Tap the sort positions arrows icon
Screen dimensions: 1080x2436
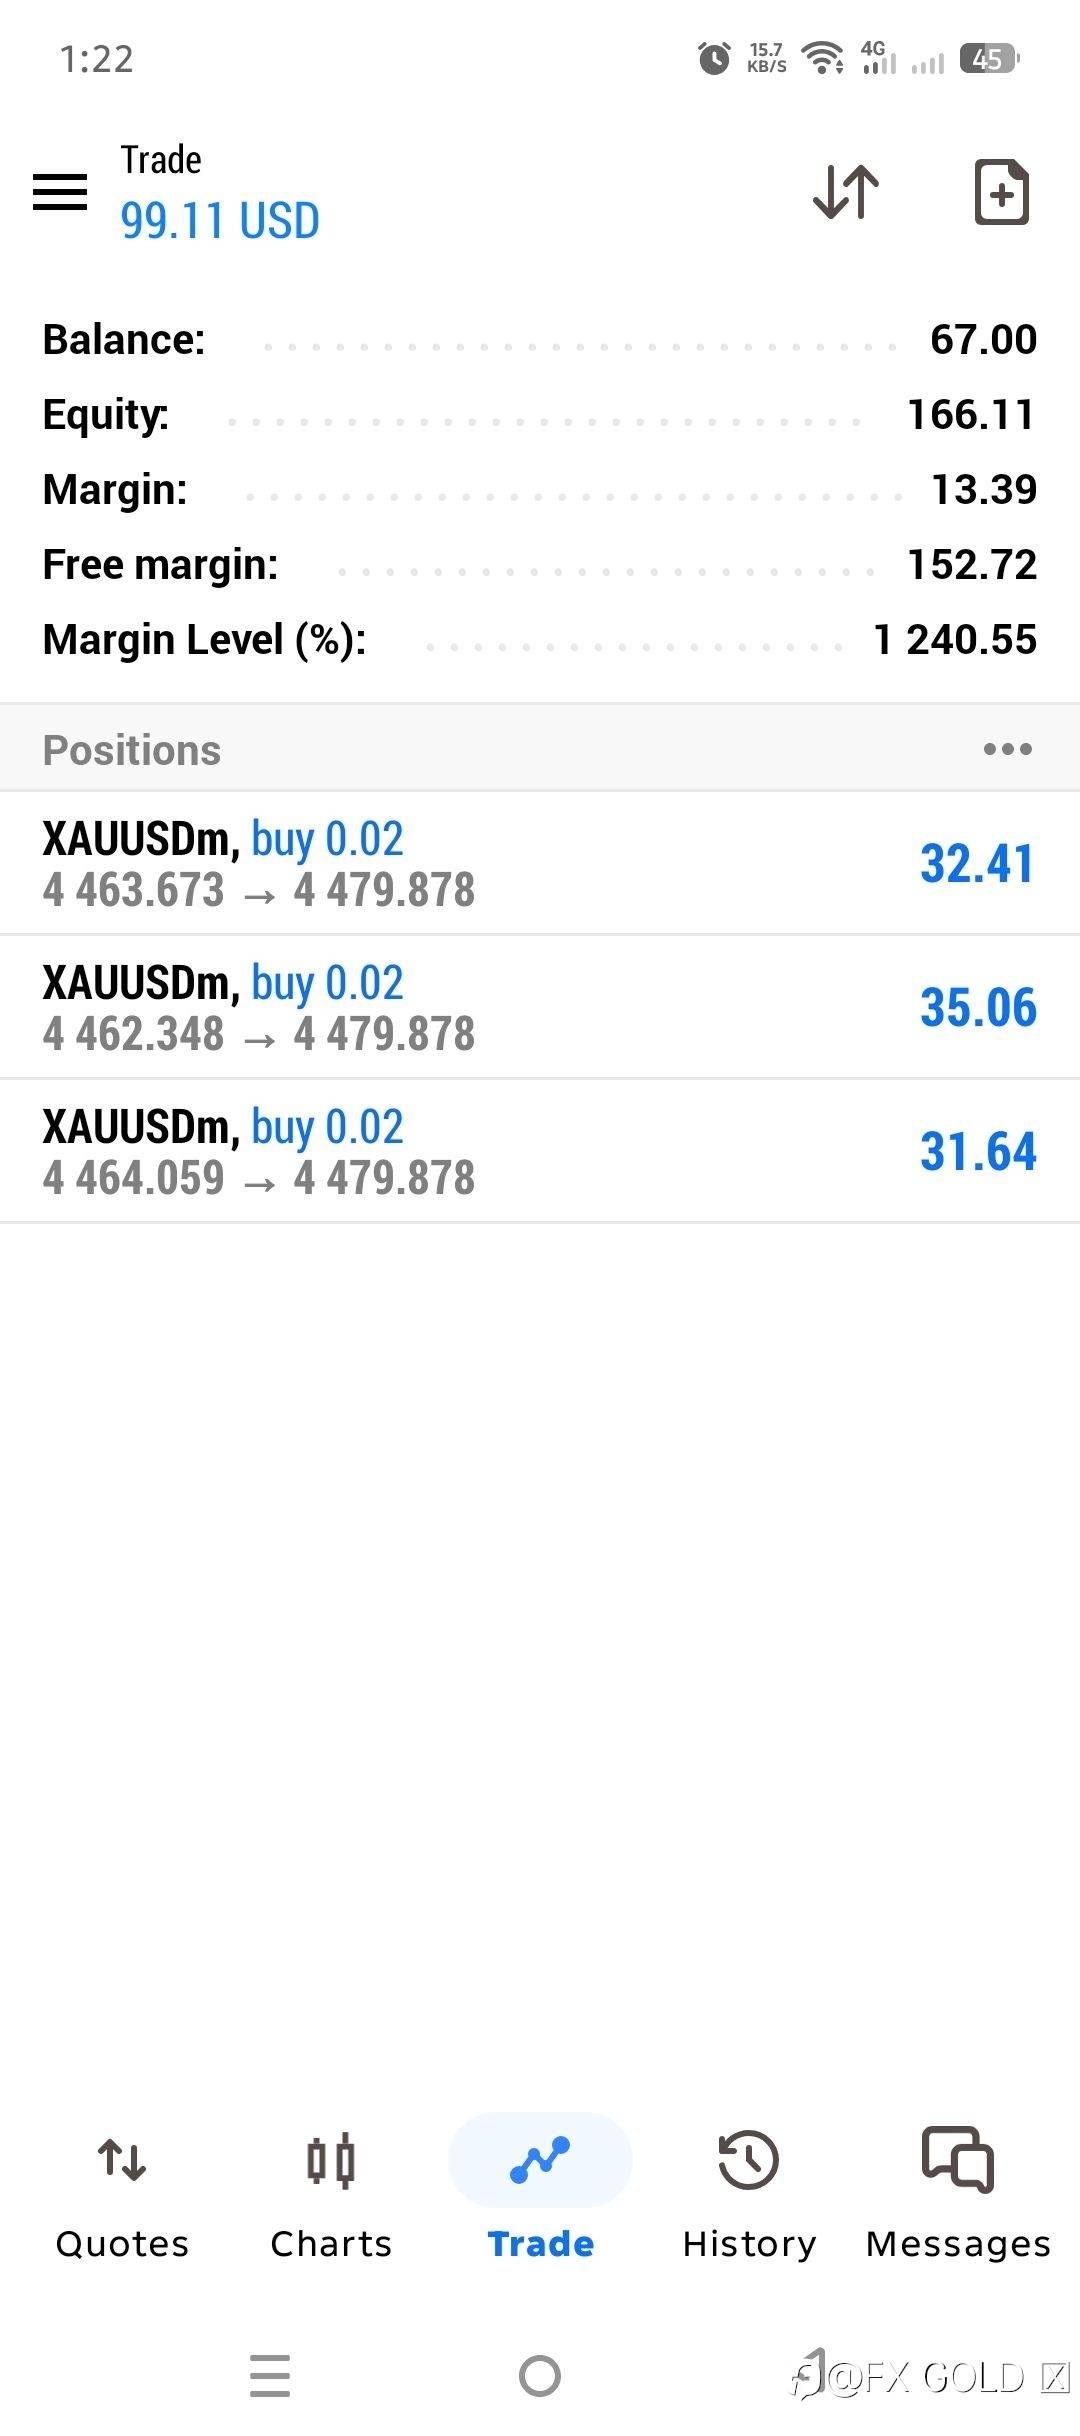click(x=846, y=191)
